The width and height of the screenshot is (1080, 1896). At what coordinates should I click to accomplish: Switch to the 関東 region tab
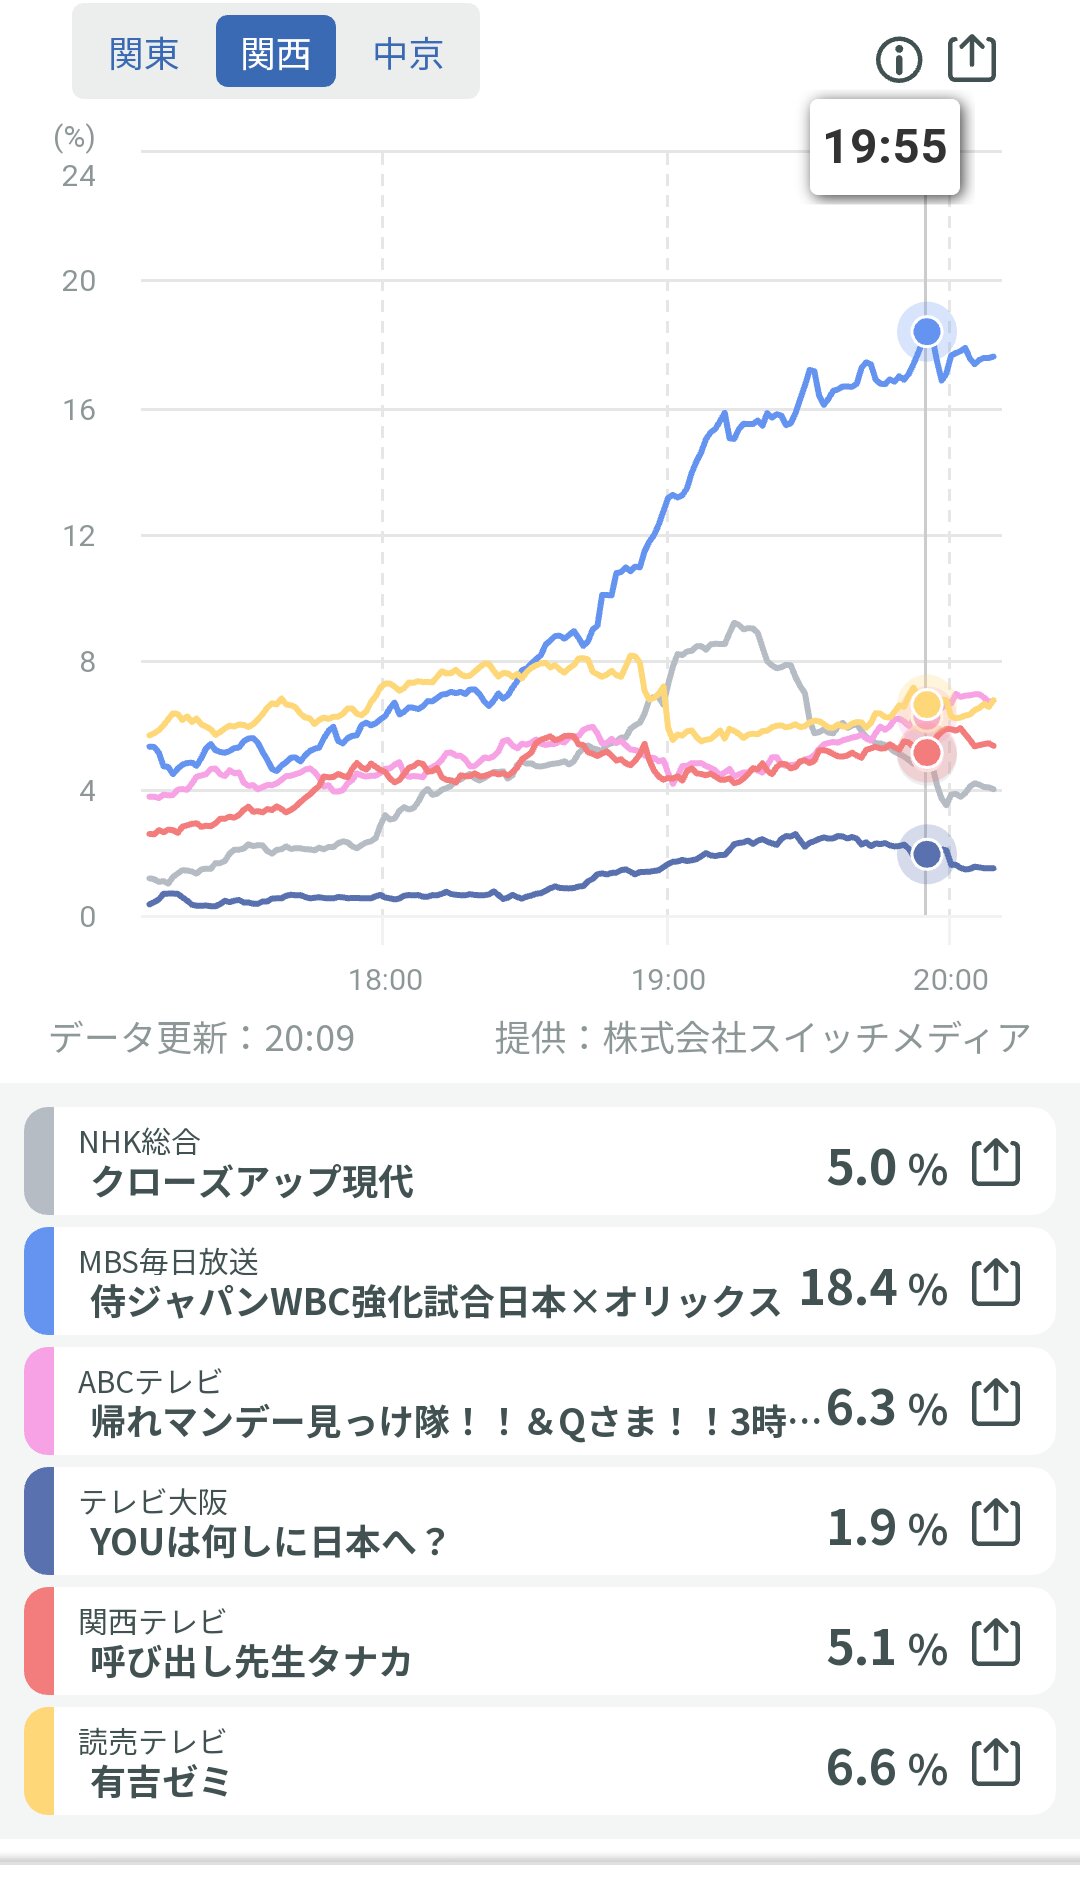pyautogui.click(x=144, y=53)
